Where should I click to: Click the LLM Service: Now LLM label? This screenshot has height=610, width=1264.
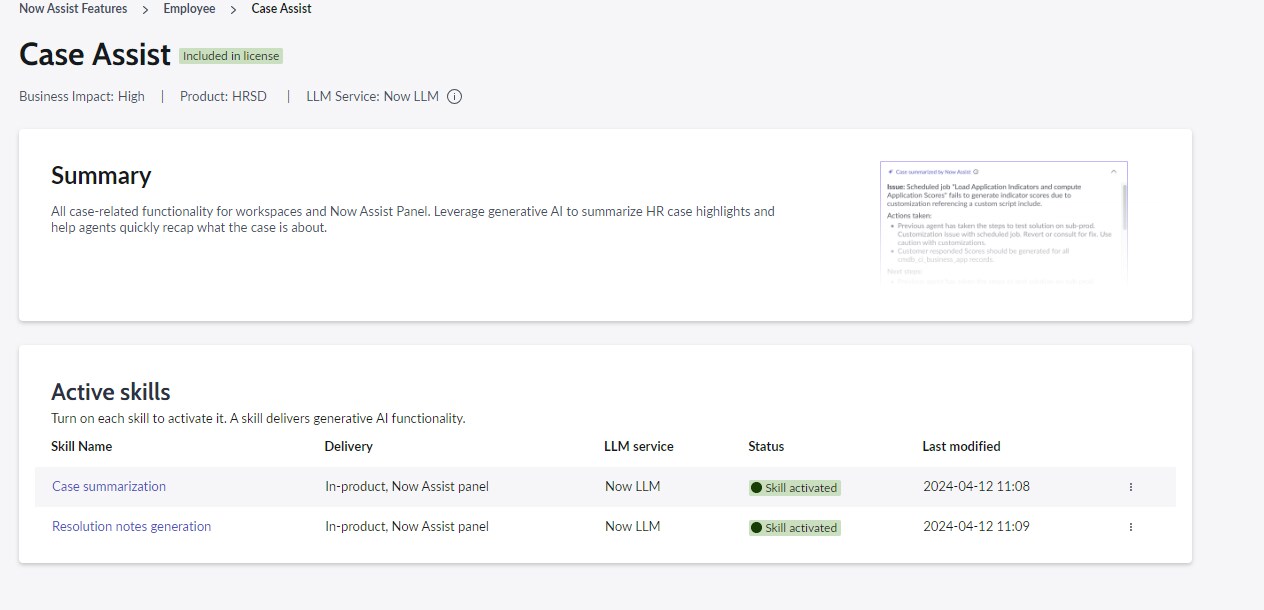(x=373, y=97)
